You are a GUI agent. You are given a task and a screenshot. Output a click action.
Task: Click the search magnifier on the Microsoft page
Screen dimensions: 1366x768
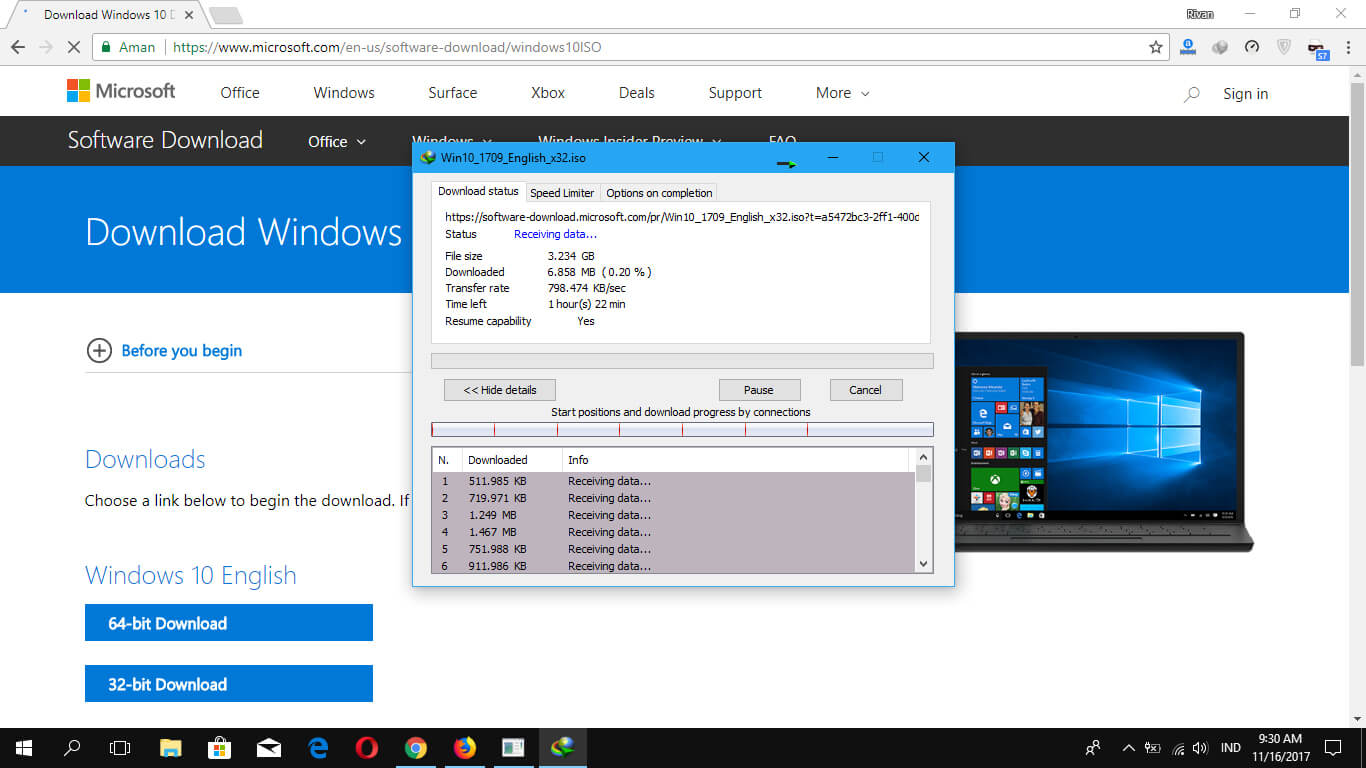coord(1191,94)
